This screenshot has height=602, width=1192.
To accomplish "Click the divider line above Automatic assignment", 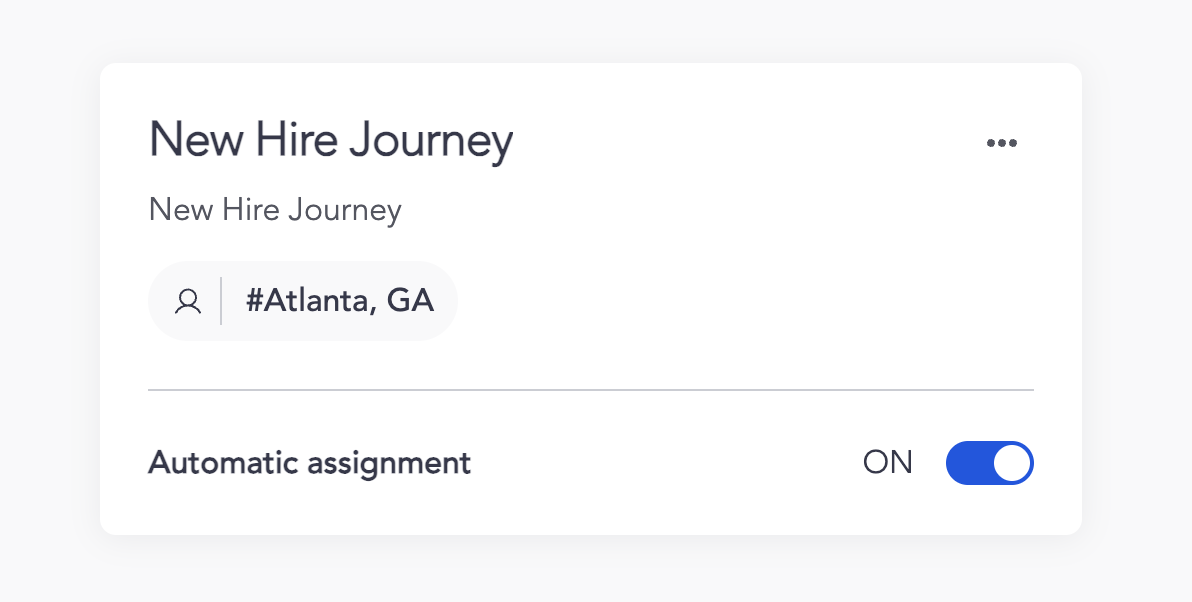I will [590, 389].
